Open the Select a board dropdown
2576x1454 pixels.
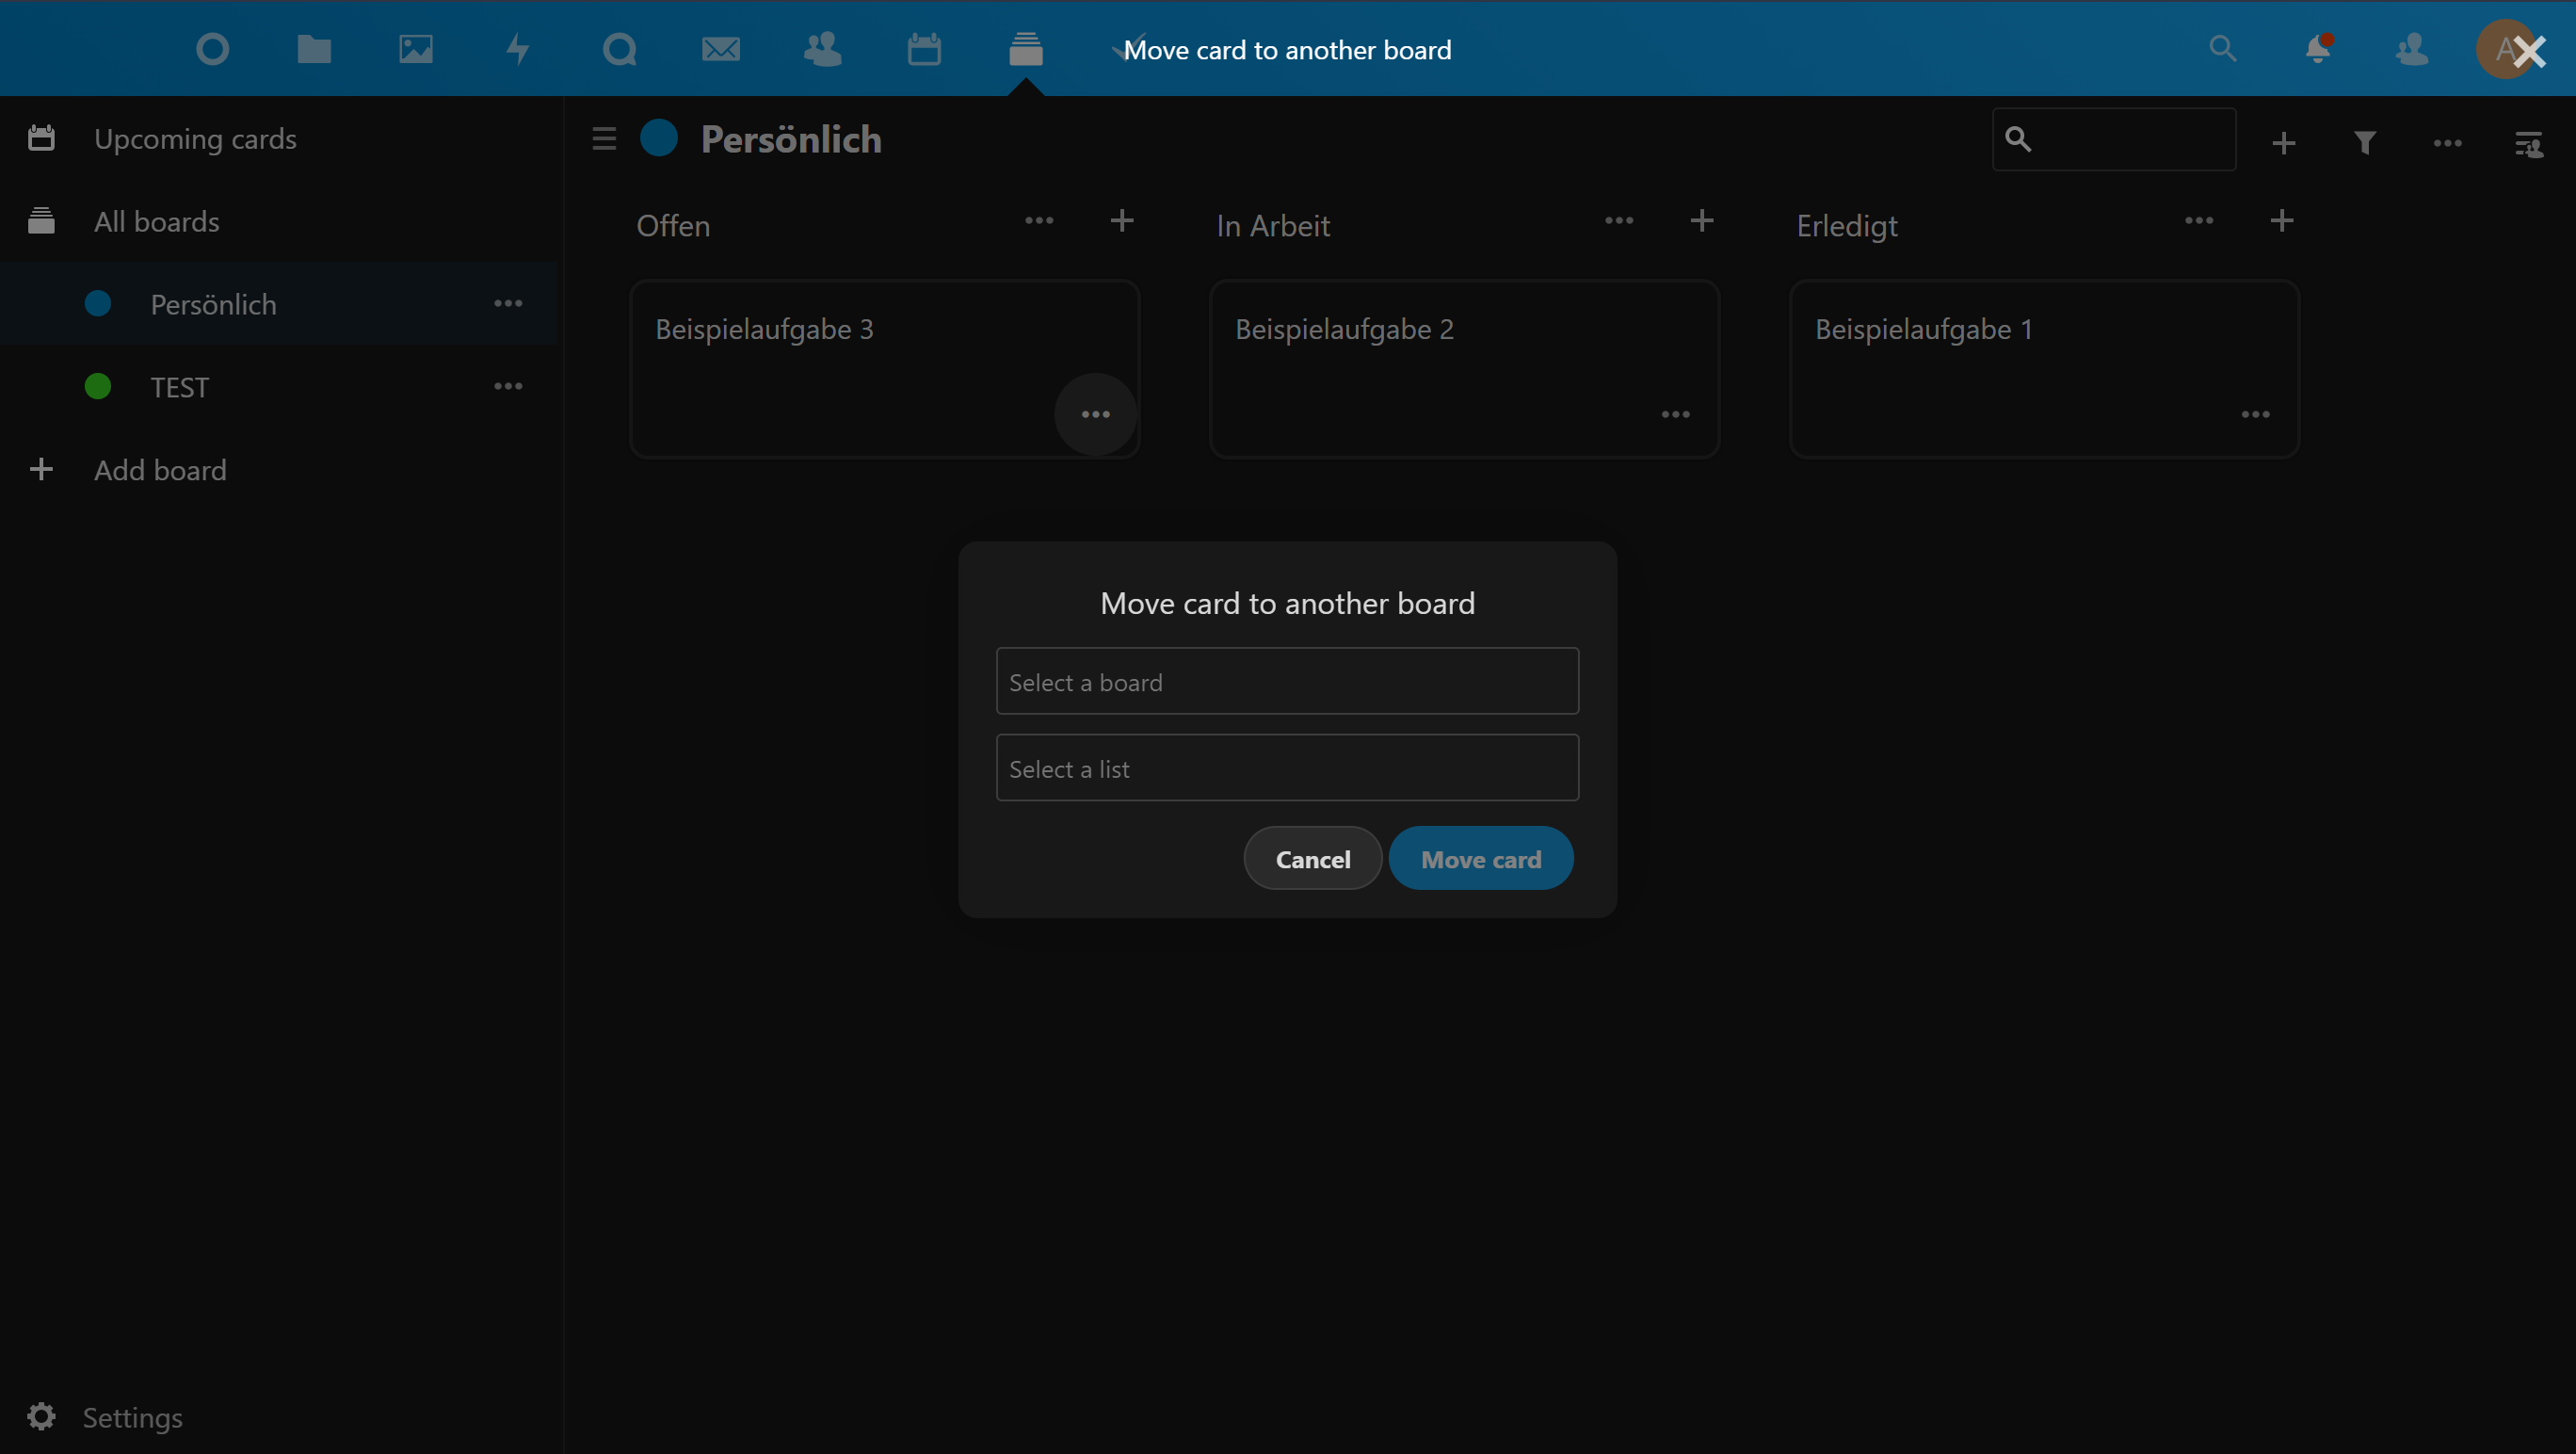pos(1287,682)
